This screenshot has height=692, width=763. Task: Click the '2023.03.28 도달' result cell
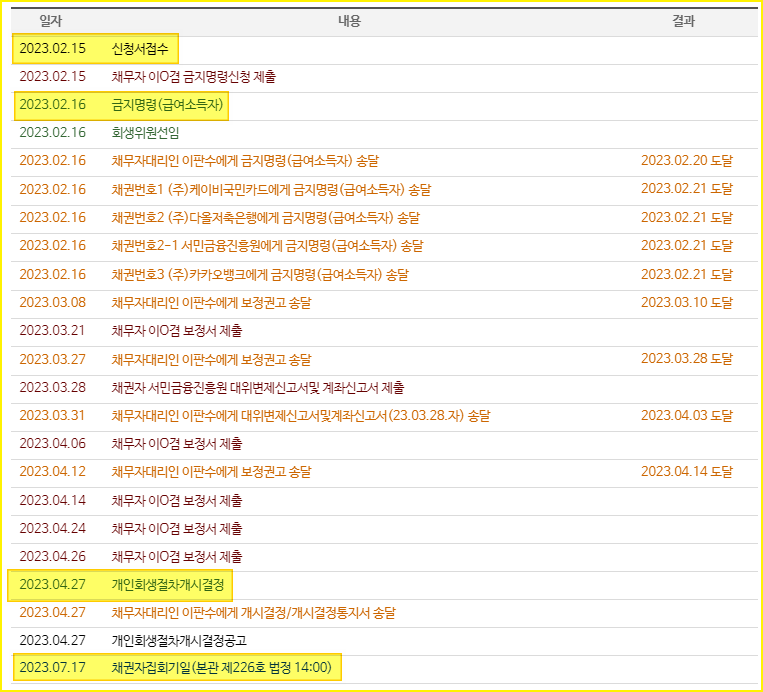pyautogui.click(x=687, y=359)
